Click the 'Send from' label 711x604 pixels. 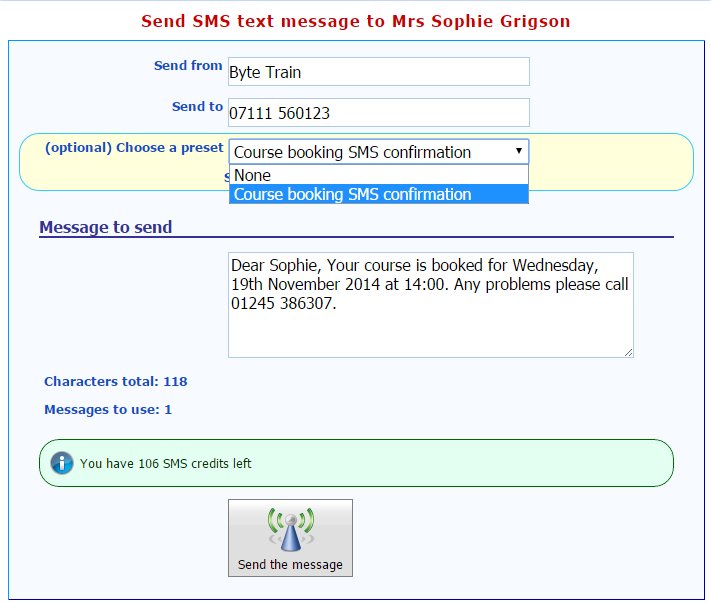188,66
